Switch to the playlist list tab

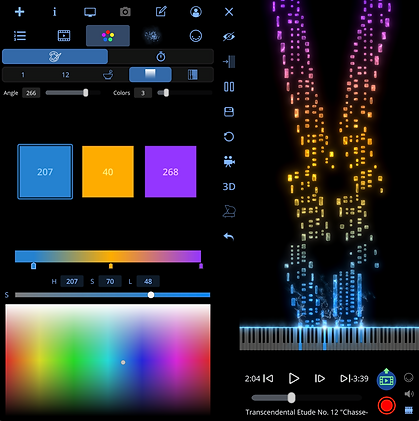(x=20, y=36)
